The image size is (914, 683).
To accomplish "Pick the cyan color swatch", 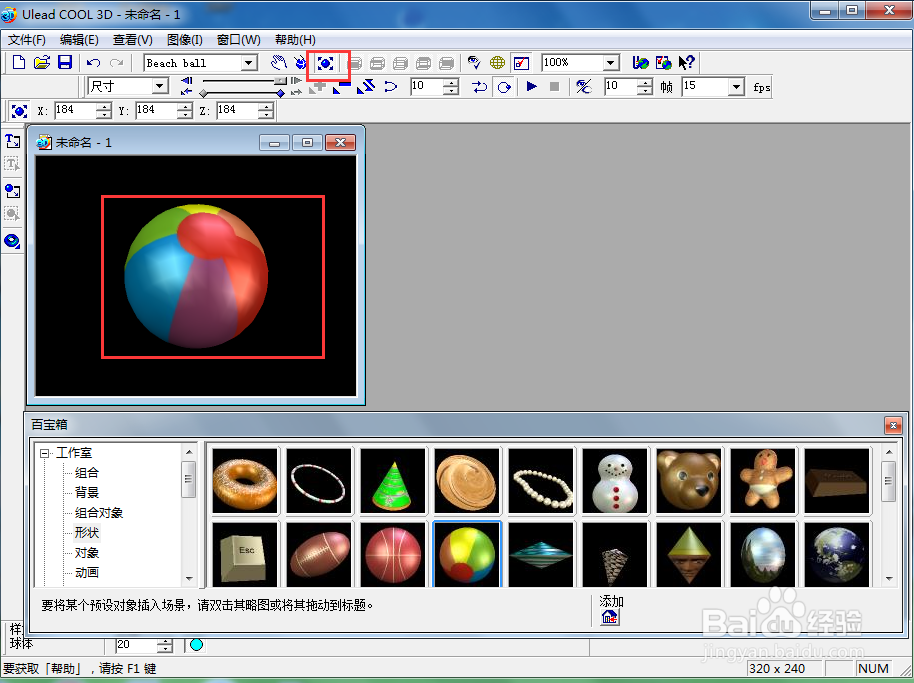I will tap(196, 645).
